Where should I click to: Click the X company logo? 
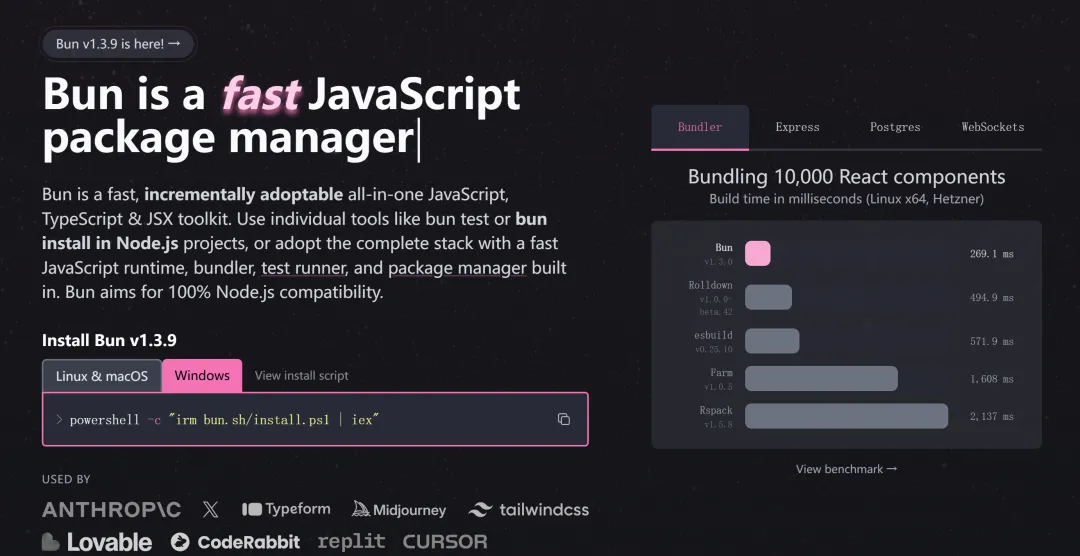click(211, 510)
